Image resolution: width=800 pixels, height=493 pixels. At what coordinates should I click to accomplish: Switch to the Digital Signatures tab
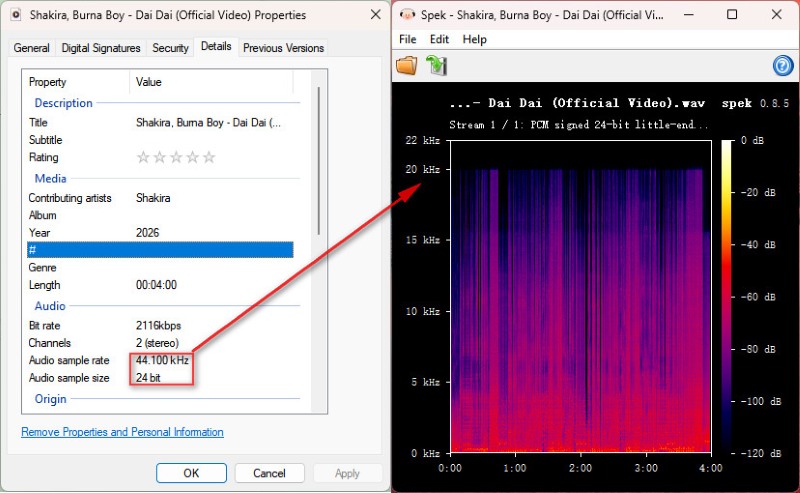tap(101, 48)
